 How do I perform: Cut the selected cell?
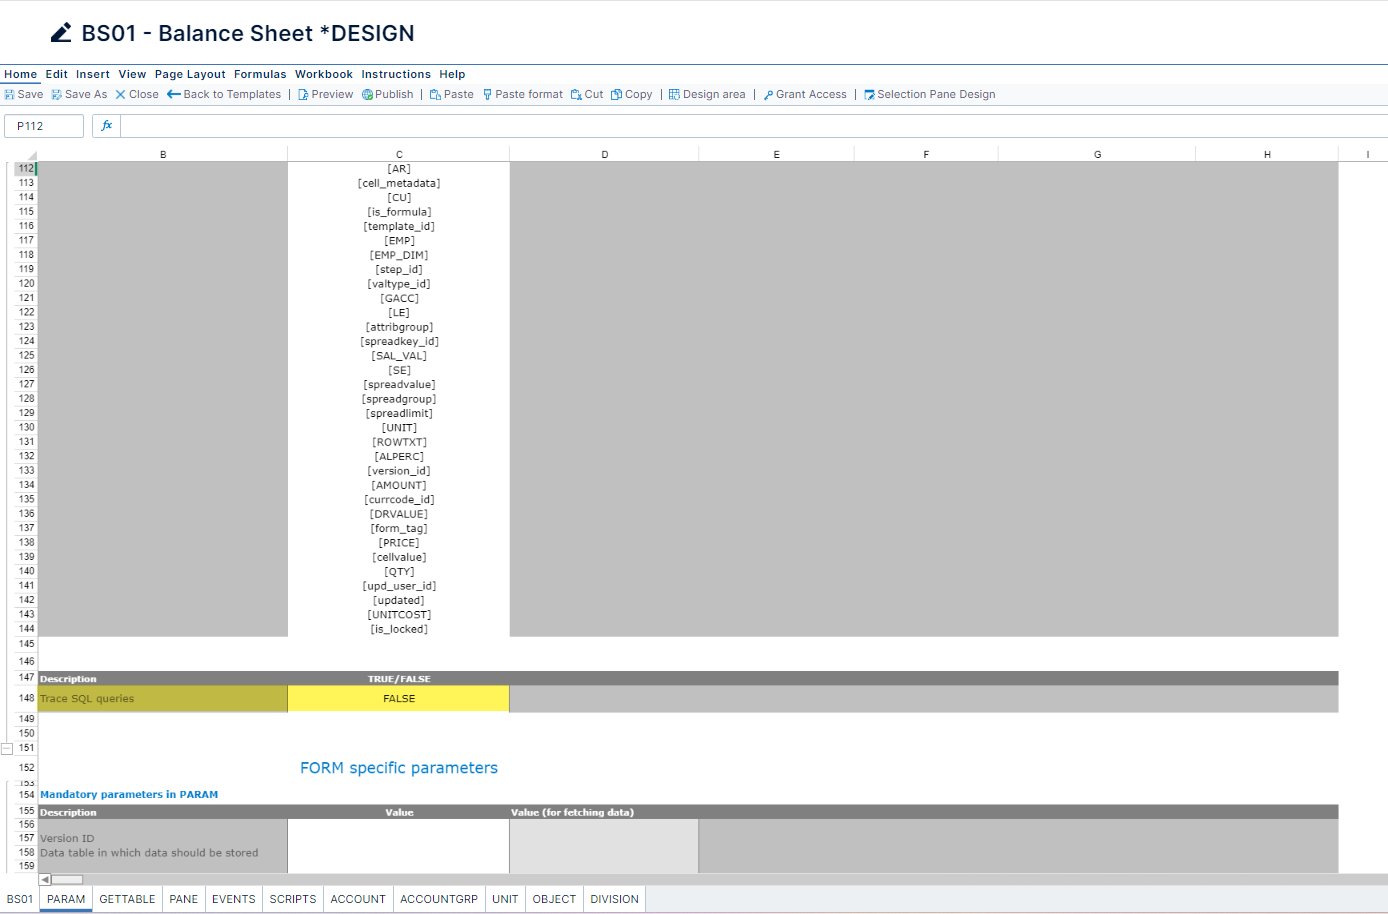coord(586,94)
